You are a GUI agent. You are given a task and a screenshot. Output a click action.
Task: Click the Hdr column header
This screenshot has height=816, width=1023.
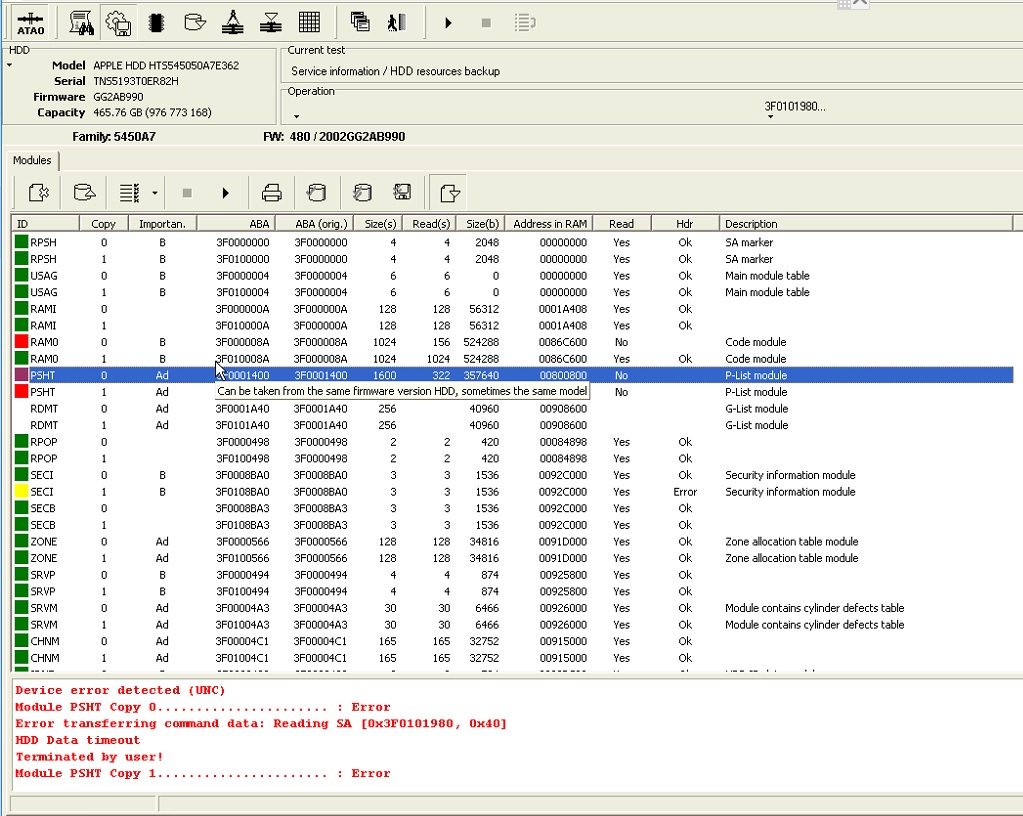tap(684, 224)
